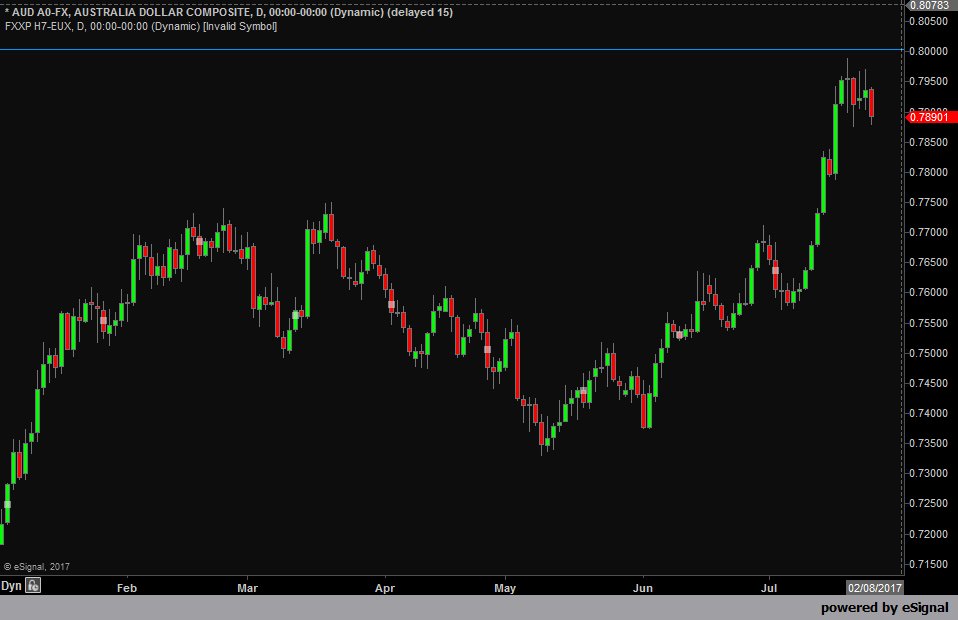Click the 0.78000 price axis label
This screenshot has width=958, height=620.
(x=929, y=172)
